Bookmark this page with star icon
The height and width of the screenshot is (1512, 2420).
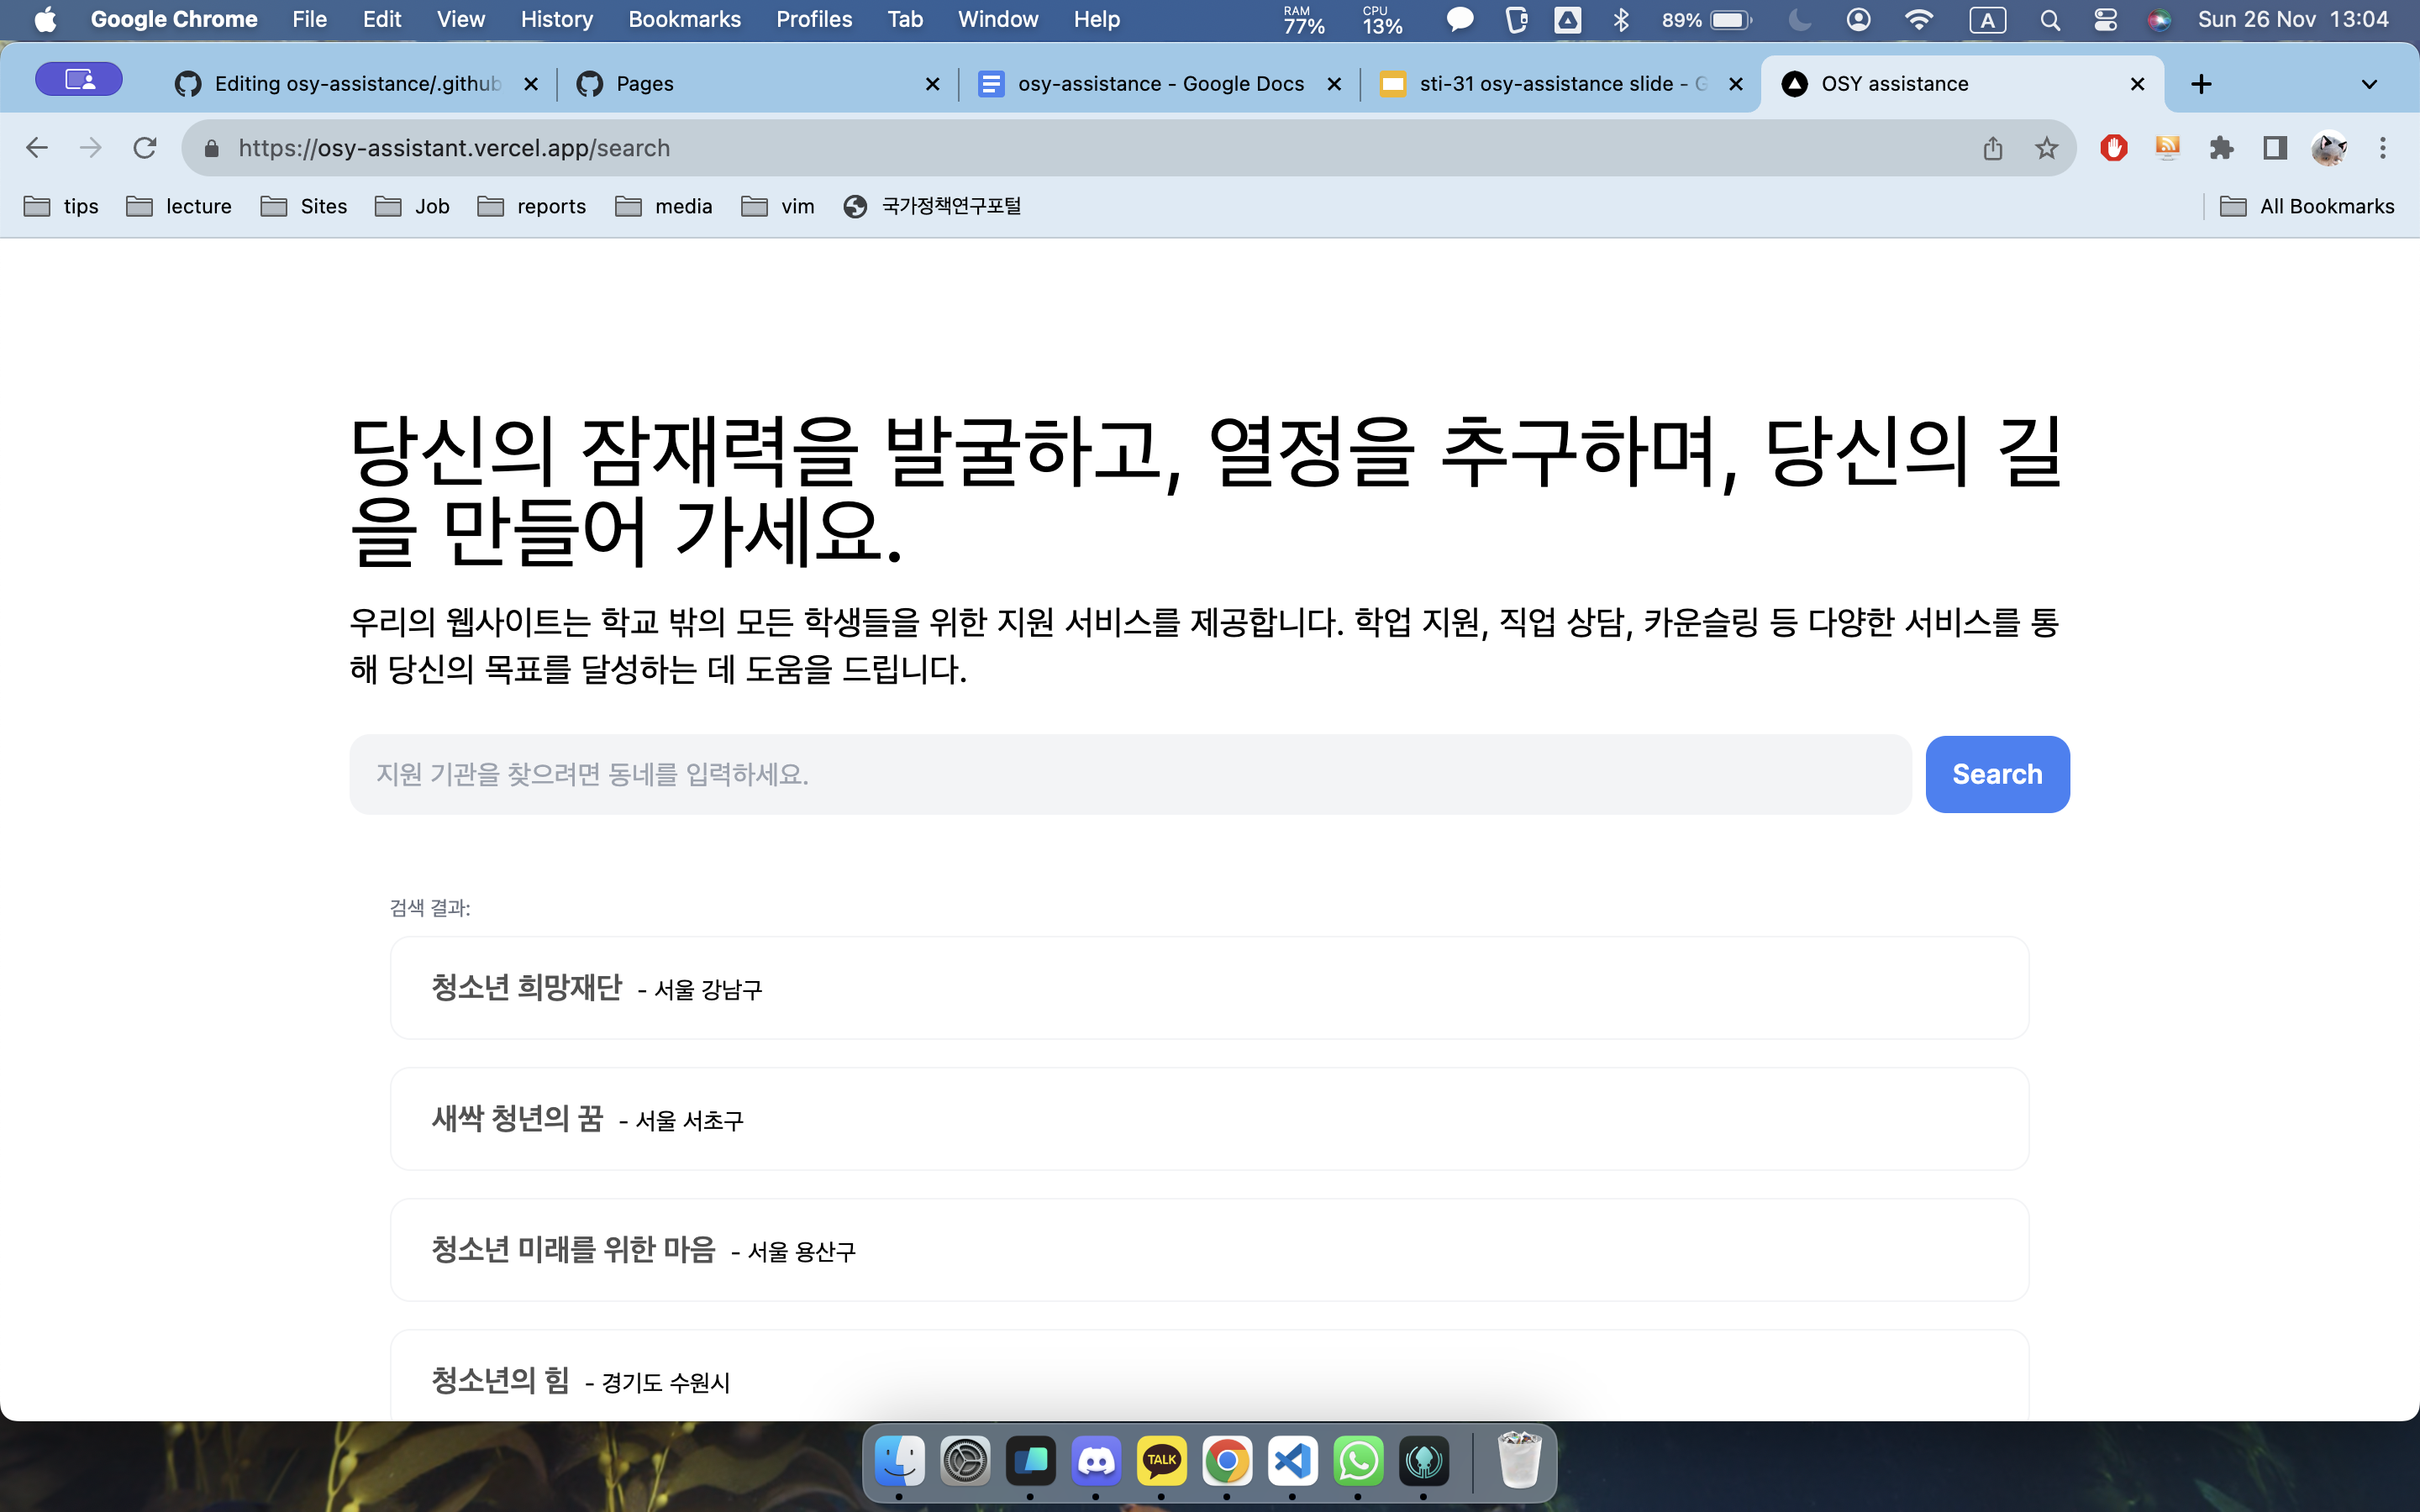tap(2046, 148)
